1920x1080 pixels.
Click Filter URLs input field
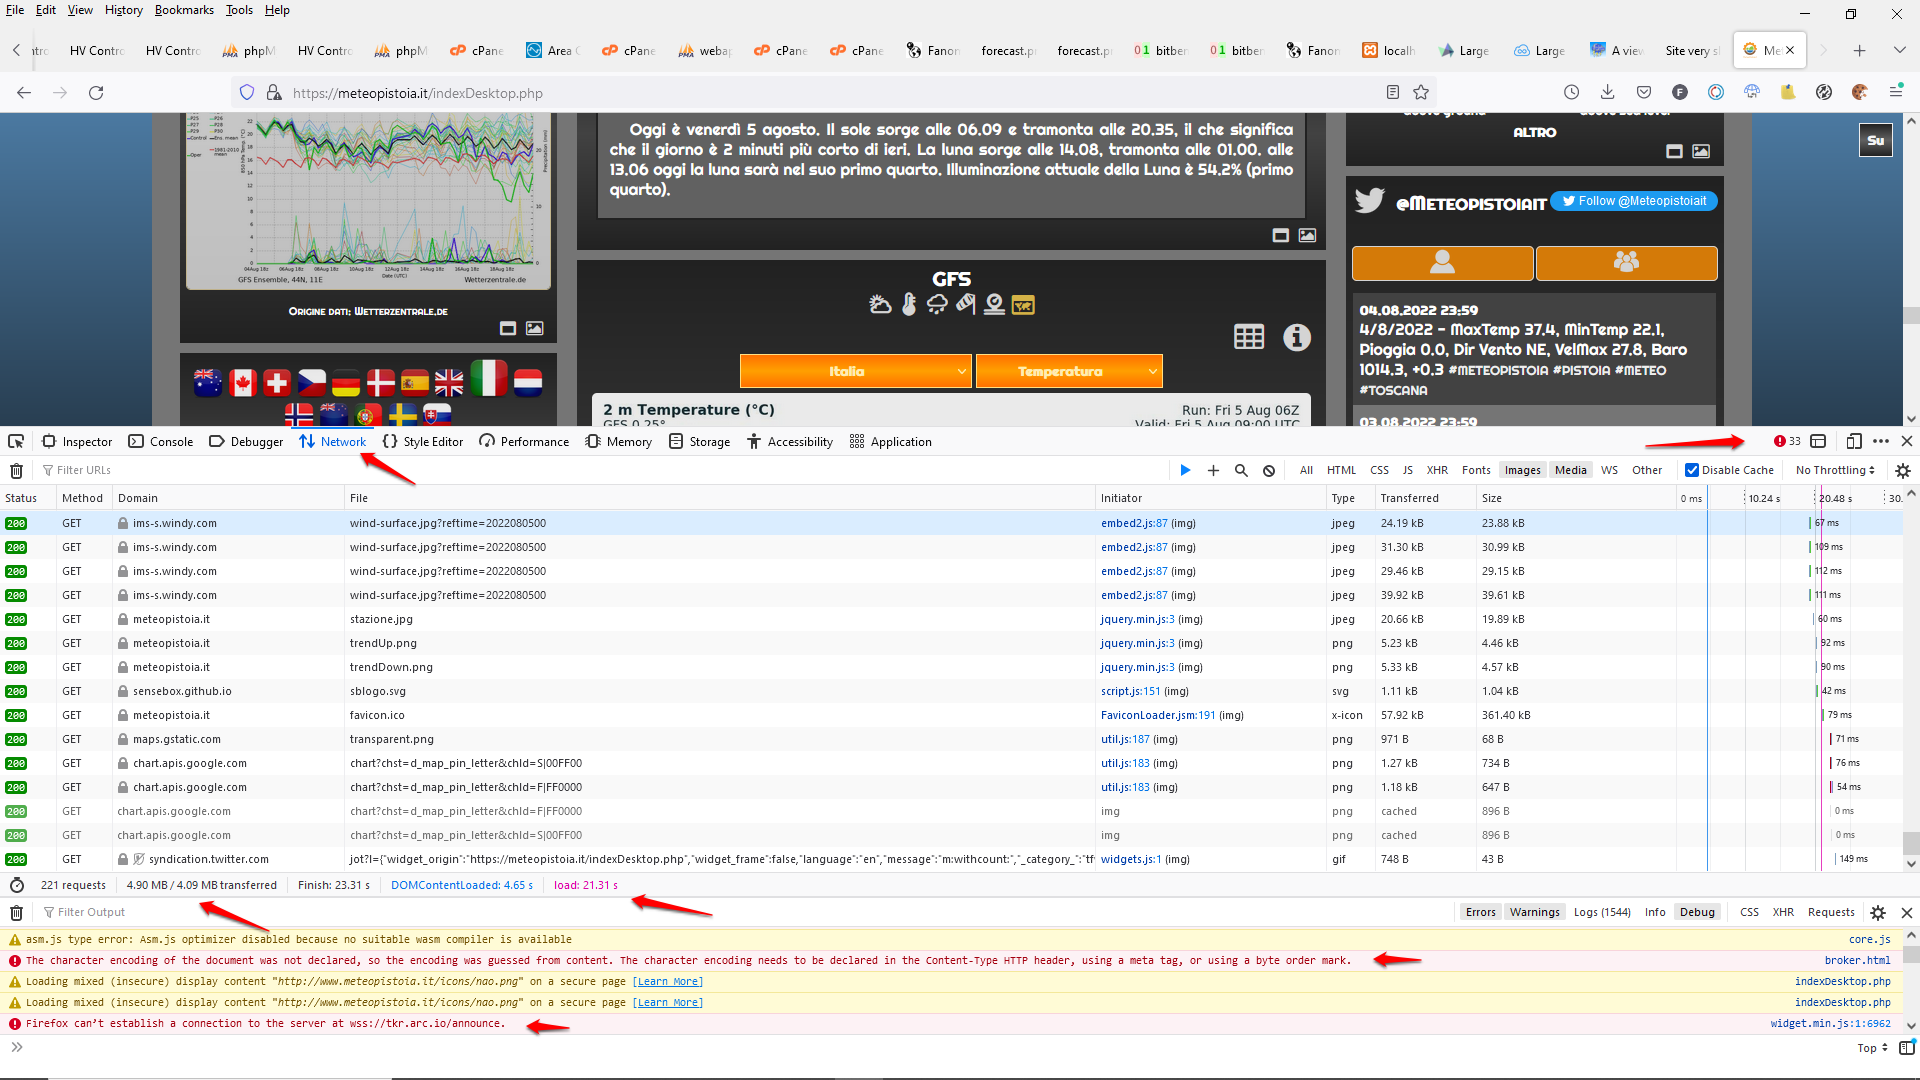tap(600, 470)
